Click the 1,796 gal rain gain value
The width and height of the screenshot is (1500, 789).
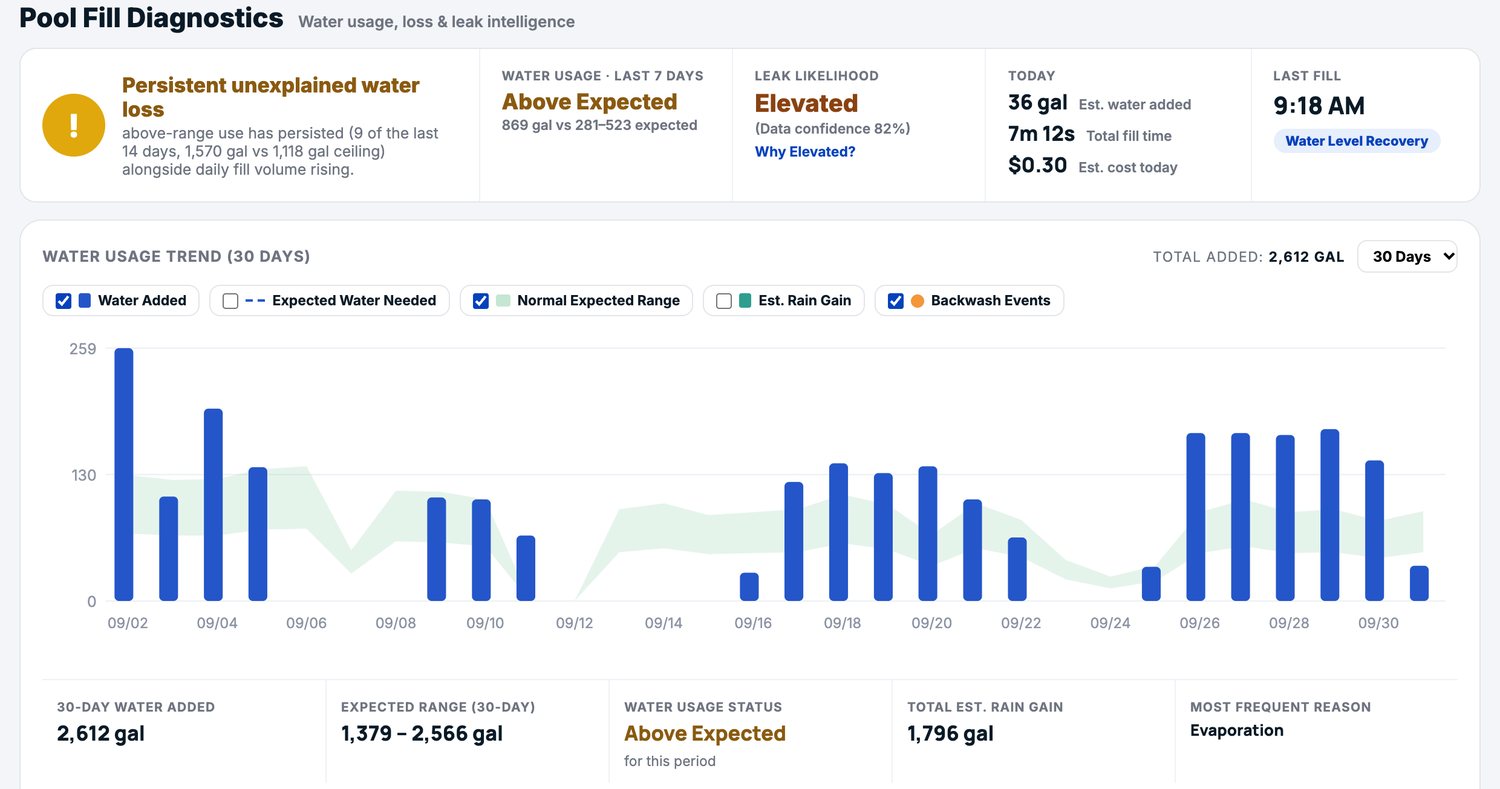click(951, 734)
